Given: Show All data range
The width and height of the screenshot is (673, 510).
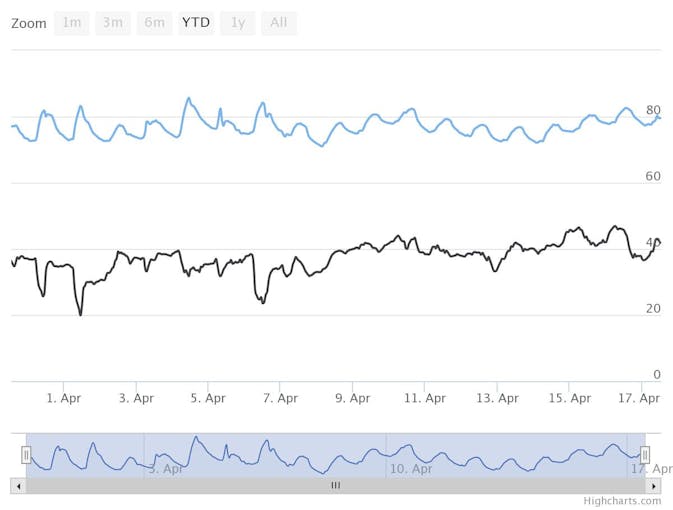Looking at the screenshot, I should click(x=278, y=22).
